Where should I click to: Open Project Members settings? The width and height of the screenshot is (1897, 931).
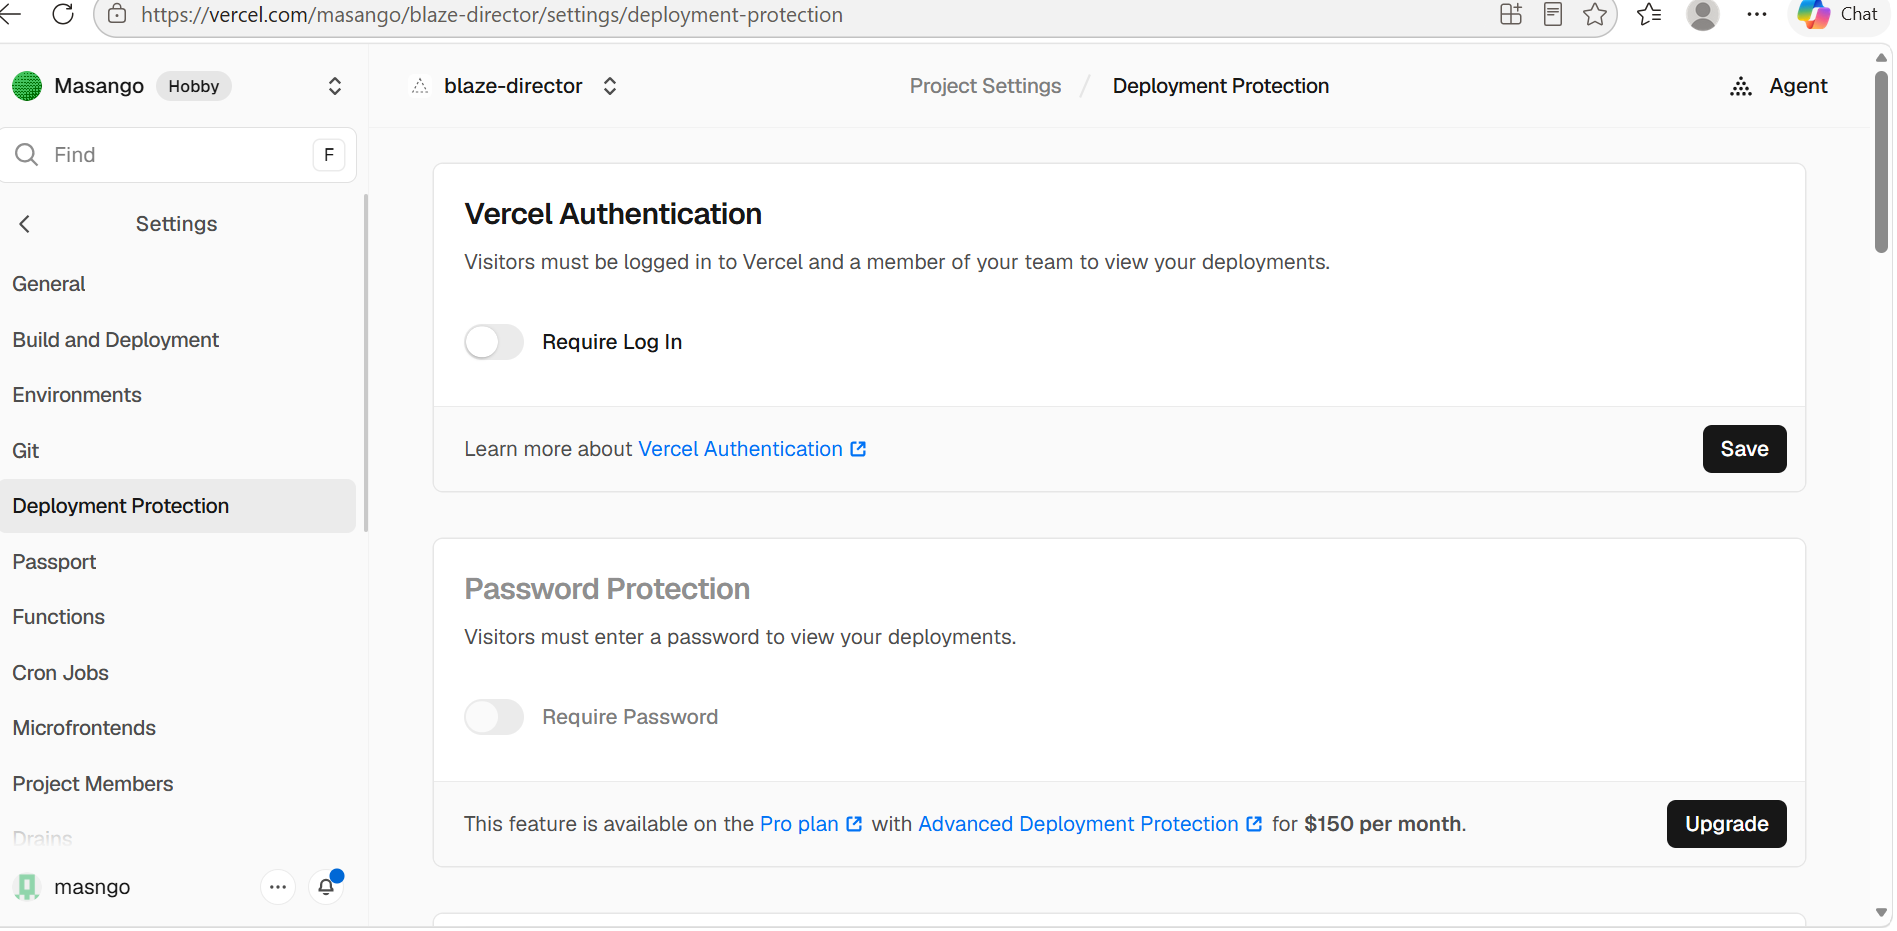[x=178, y=784]
